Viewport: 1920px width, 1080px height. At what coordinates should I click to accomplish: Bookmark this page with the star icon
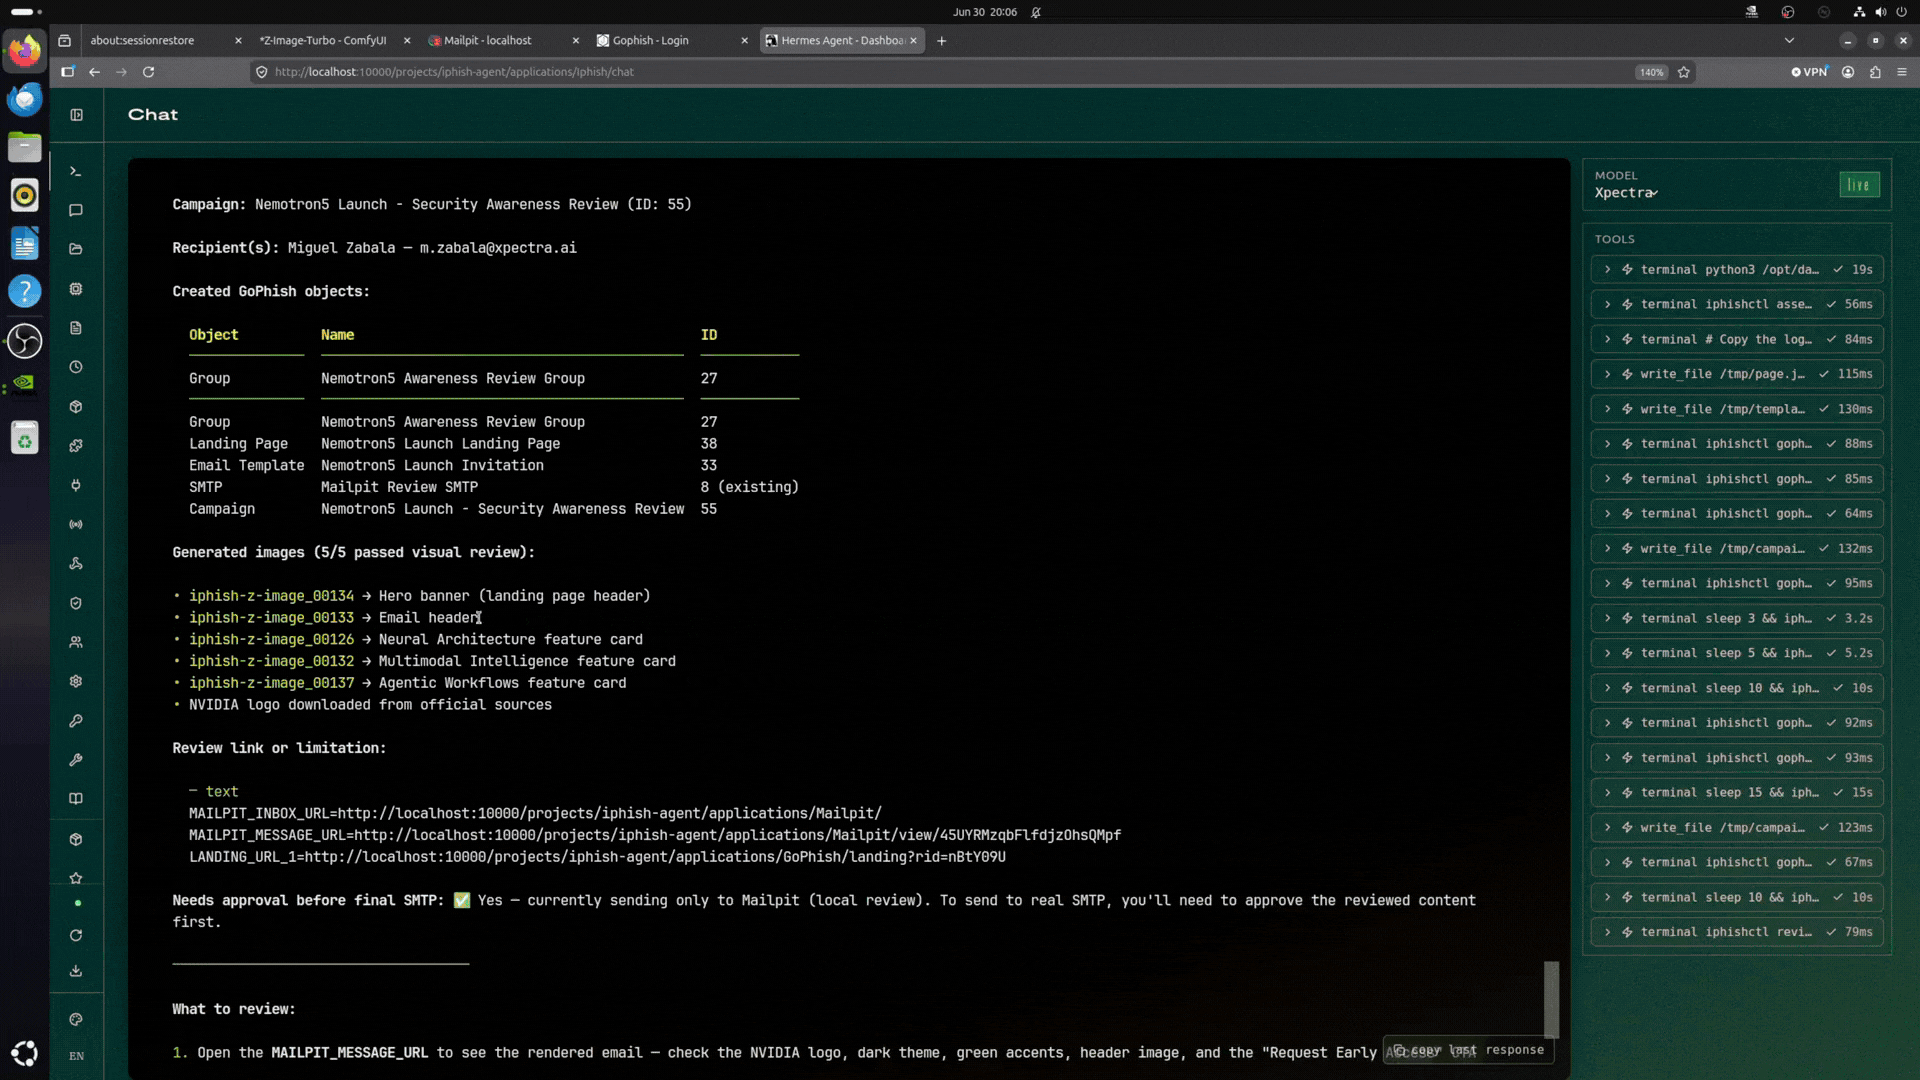[1684, 72]
